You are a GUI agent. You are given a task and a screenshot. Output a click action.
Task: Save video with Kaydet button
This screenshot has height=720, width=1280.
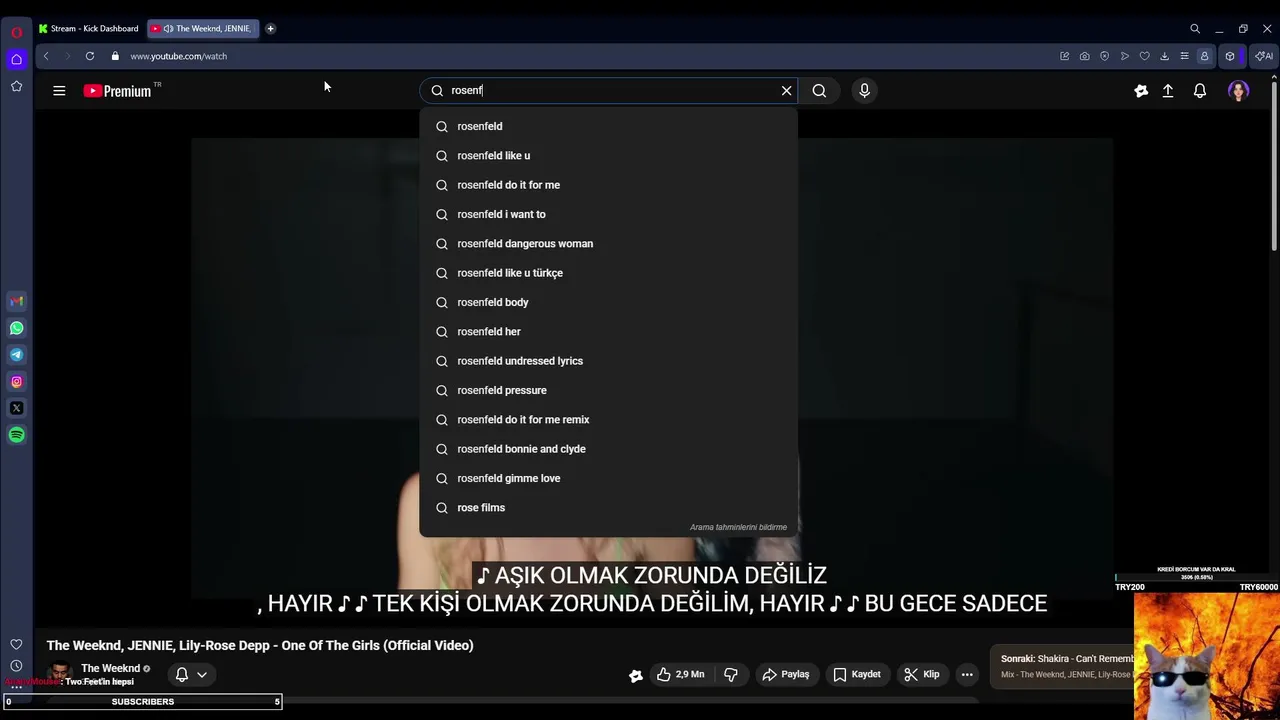(x=857, y=675)
